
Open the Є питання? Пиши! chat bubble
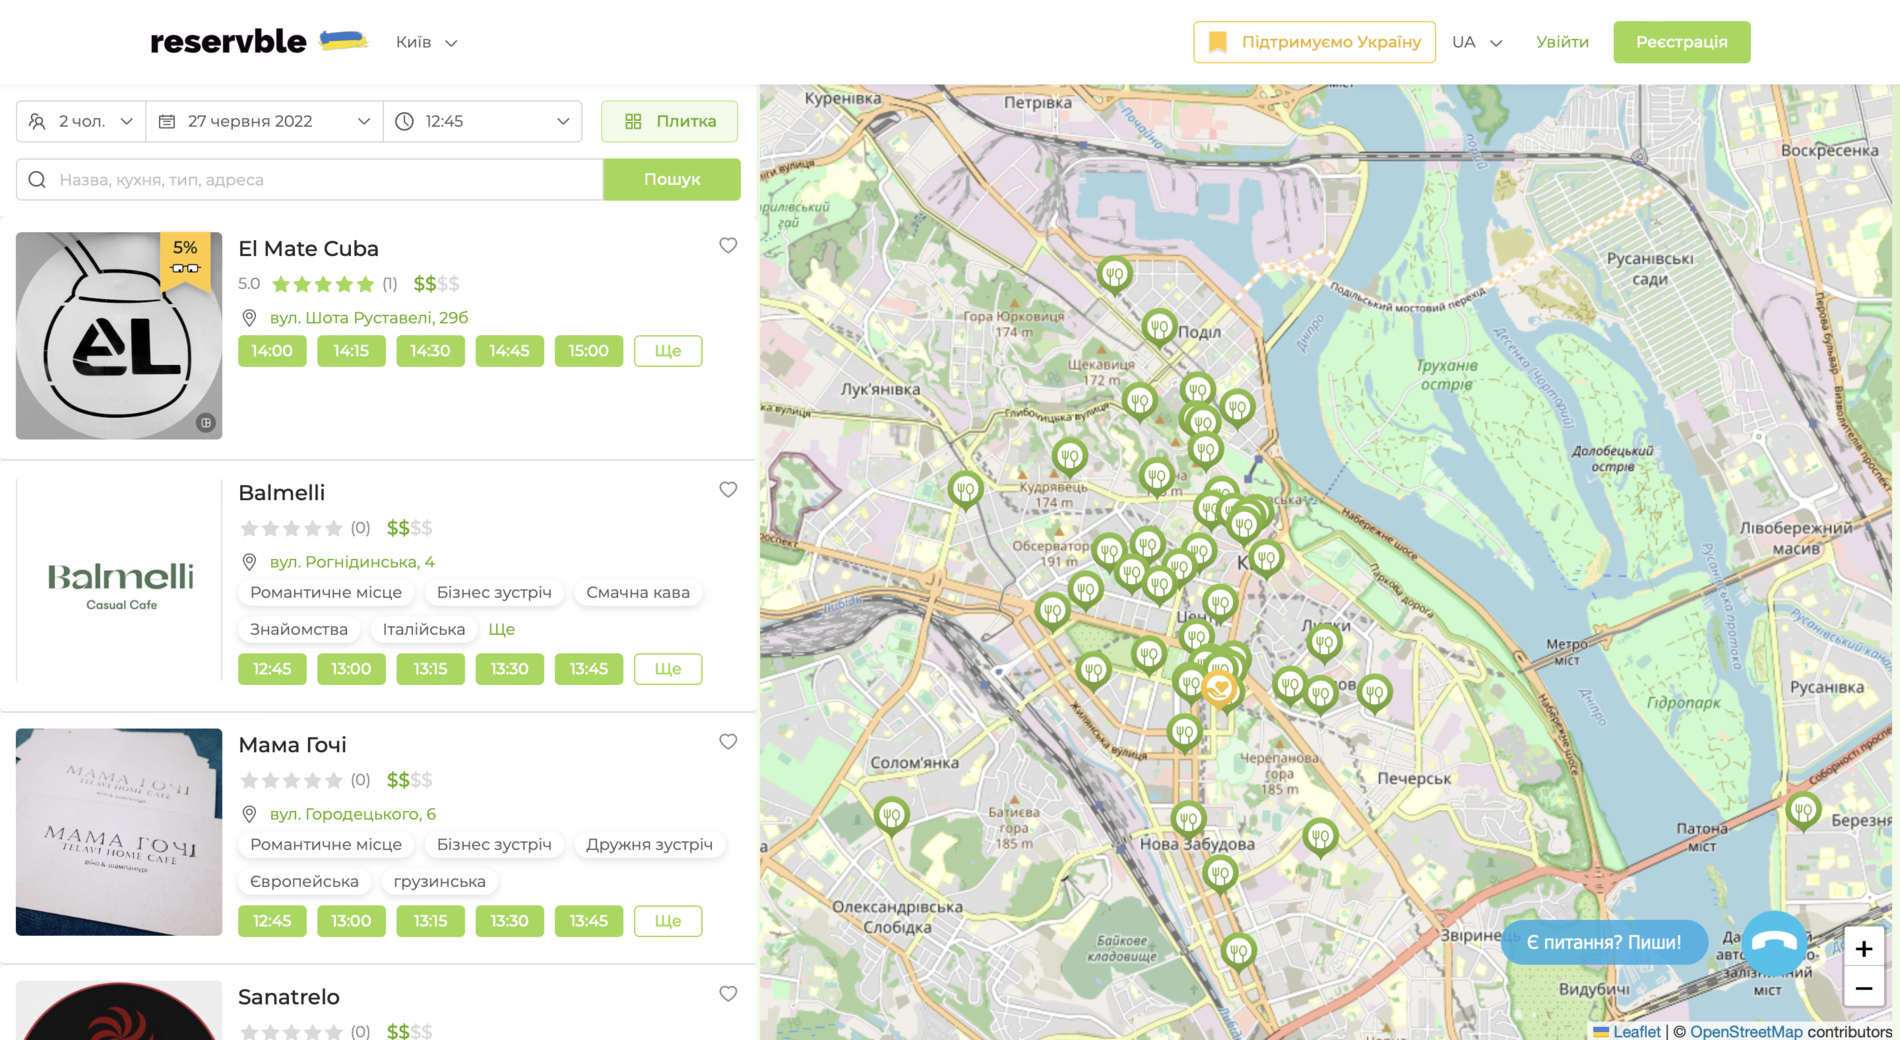point(1603,942)
